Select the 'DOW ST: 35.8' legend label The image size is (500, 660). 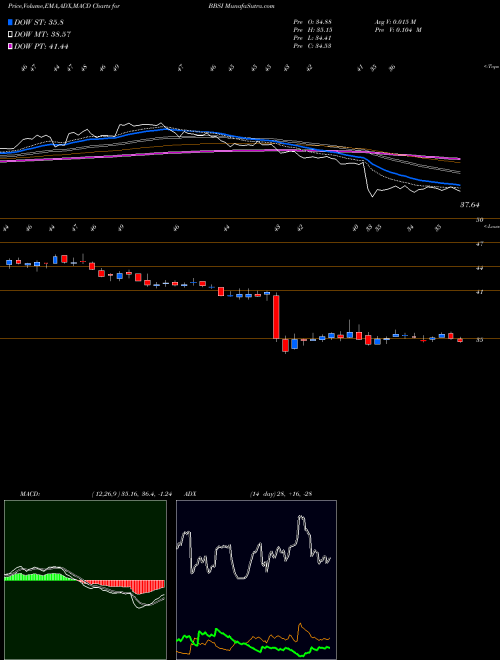(39, 22)
